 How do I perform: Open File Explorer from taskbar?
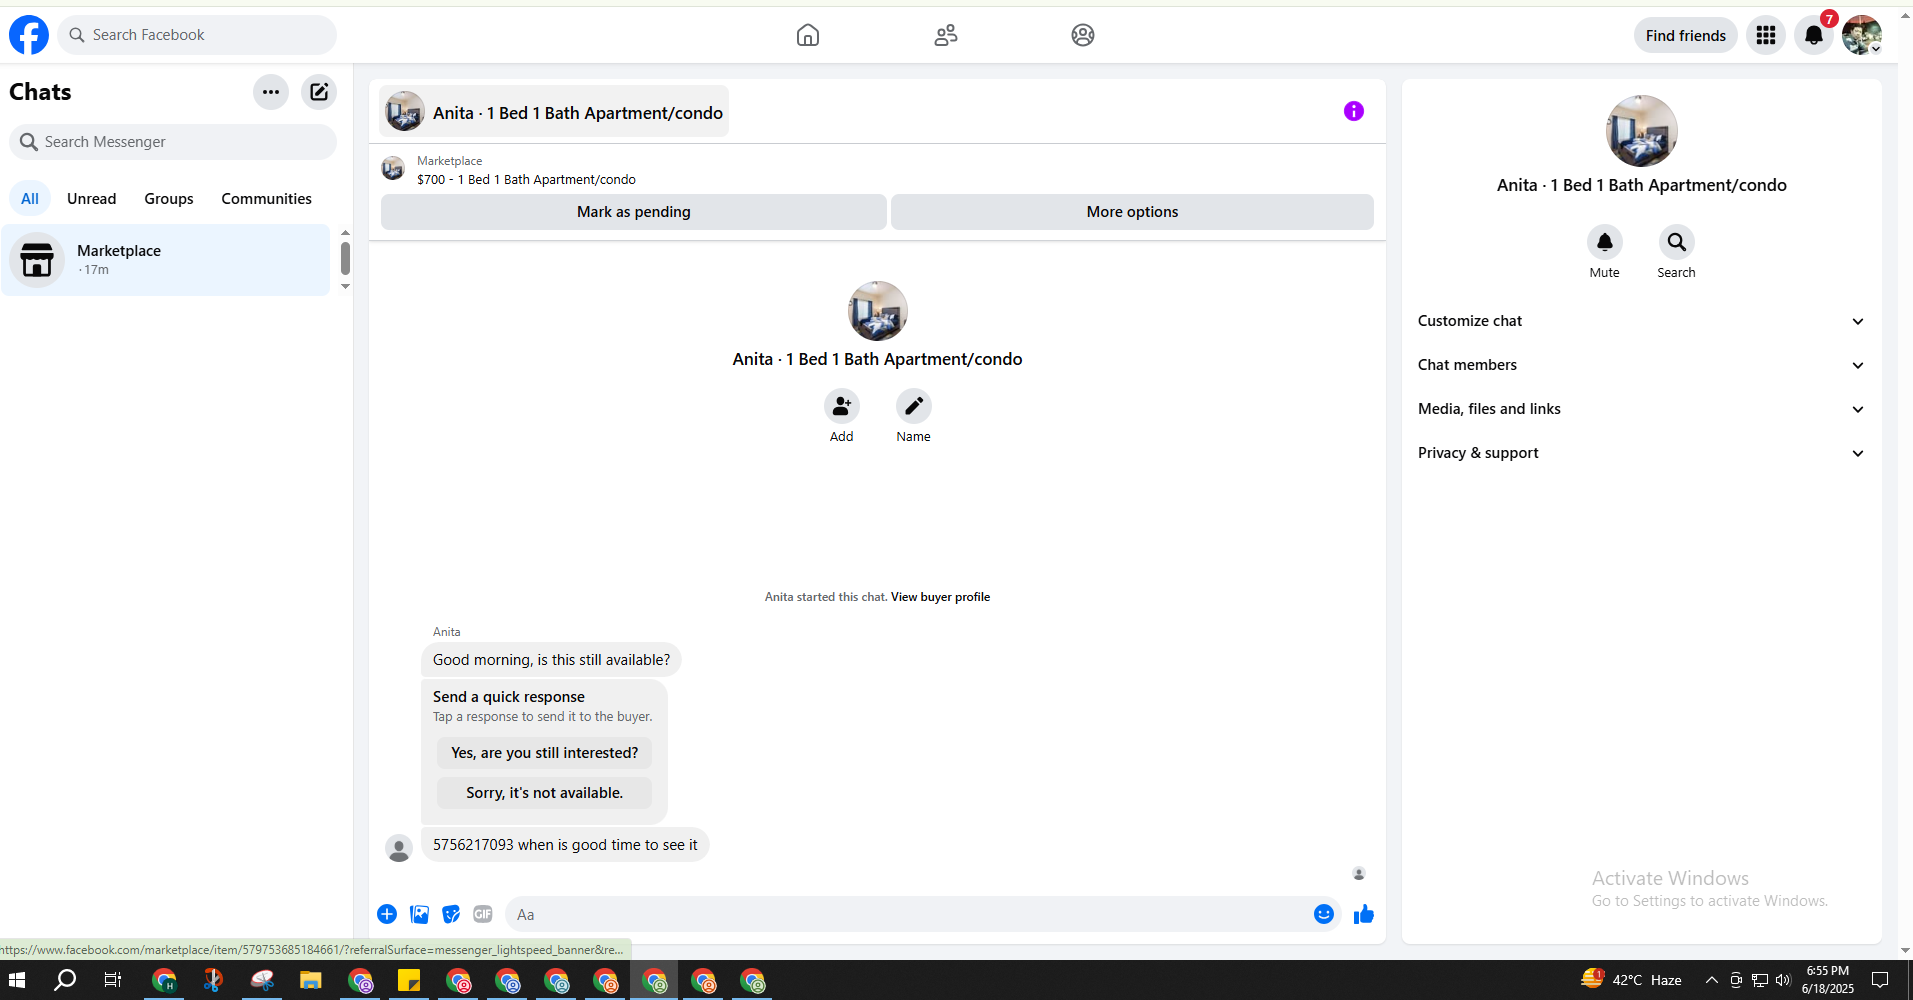tap(311, 980)
